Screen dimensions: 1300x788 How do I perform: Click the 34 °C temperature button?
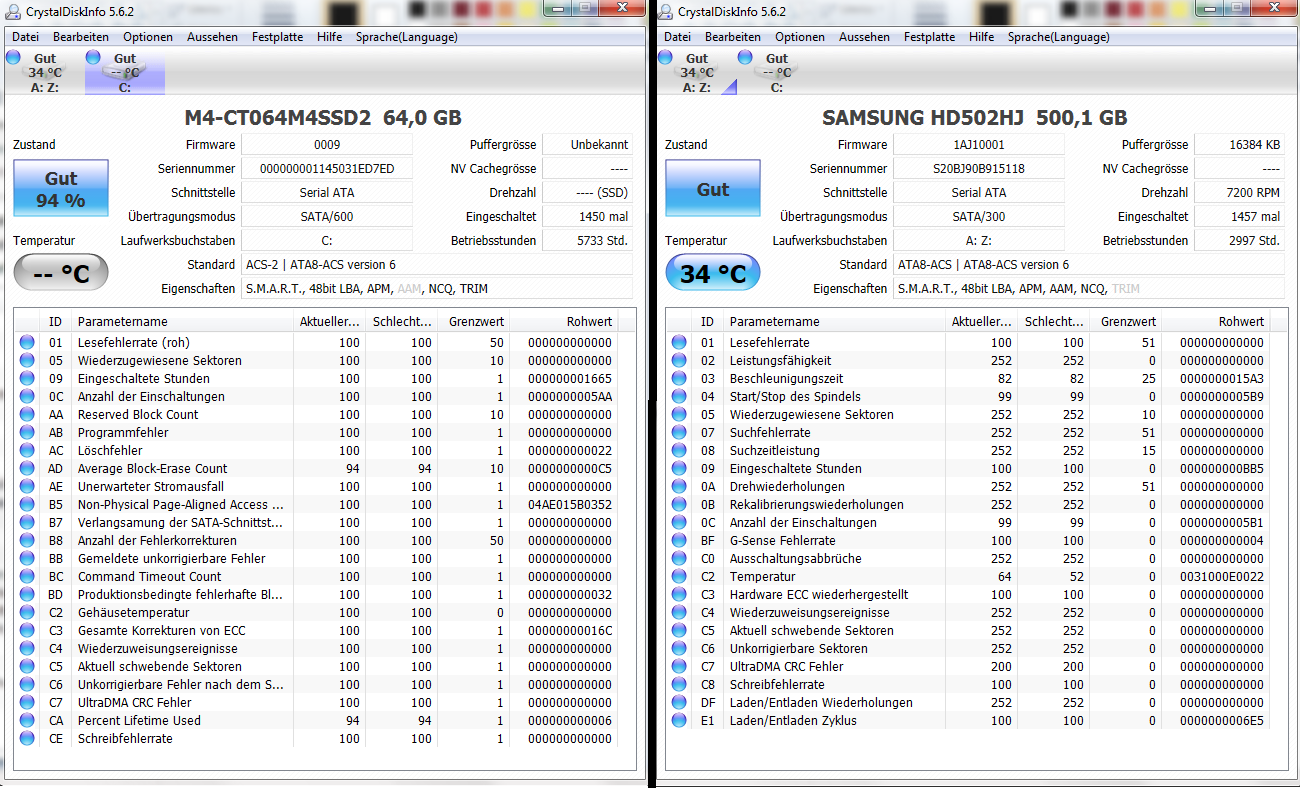[713, 273]
